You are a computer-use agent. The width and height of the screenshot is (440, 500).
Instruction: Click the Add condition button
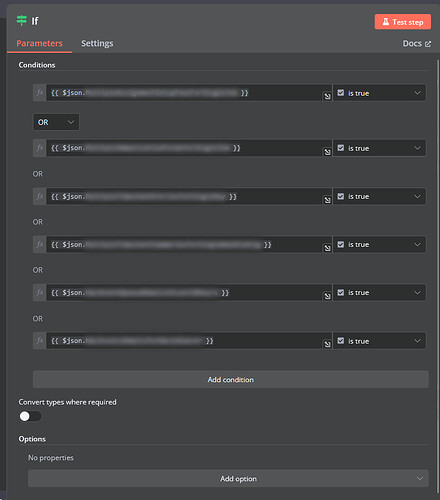[231, 379]
